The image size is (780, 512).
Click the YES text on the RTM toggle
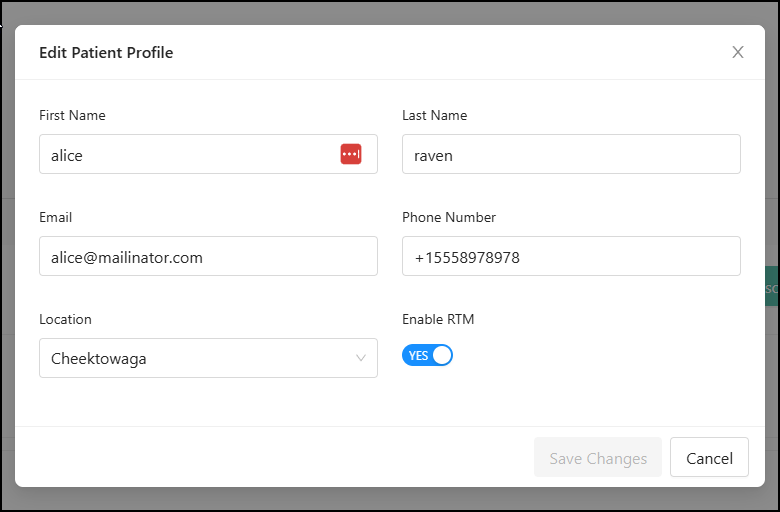(418, 356)
